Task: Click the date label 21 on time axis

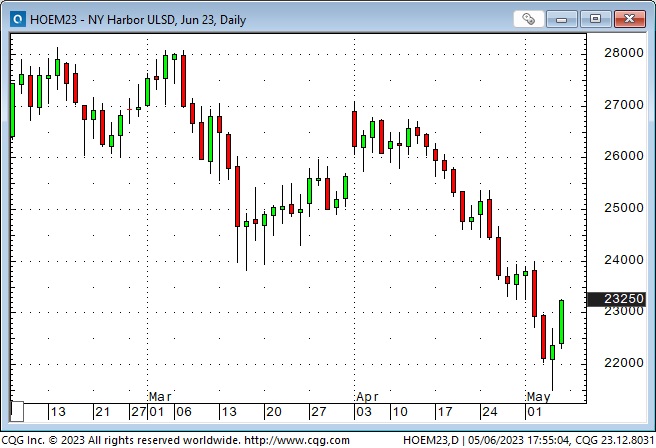Action: coord(102,412)
